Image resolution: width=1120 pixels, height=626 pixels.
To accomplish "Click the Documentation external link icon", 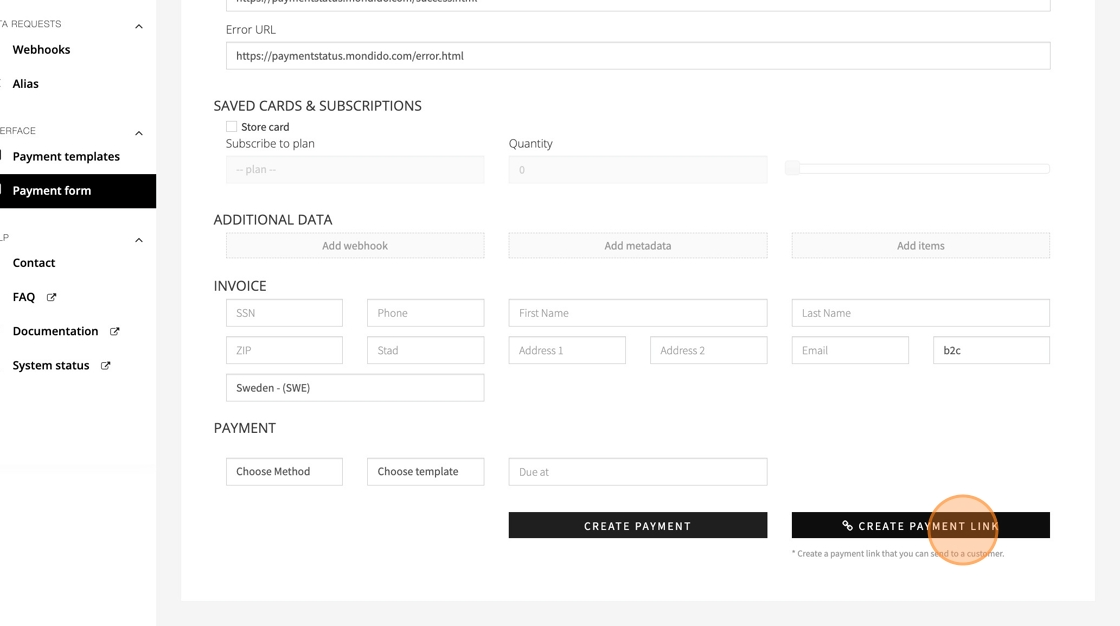I will pos(114,331).
